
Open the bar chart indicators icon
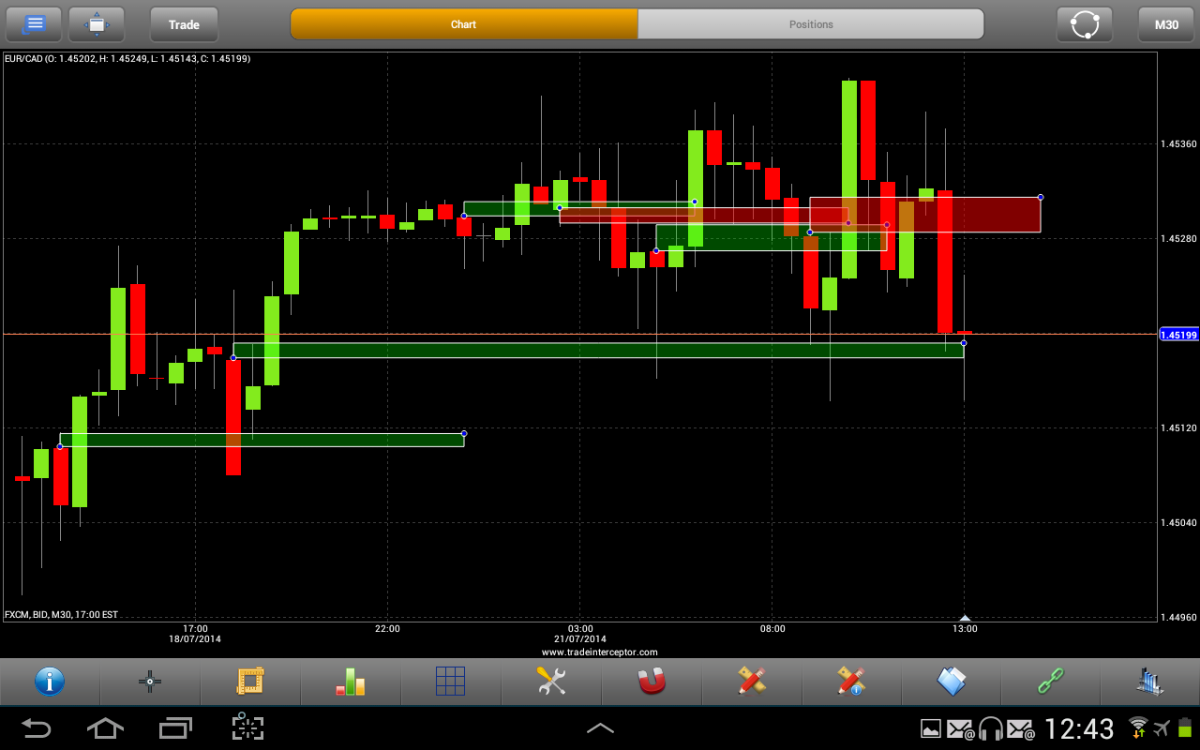click(350, 682)
